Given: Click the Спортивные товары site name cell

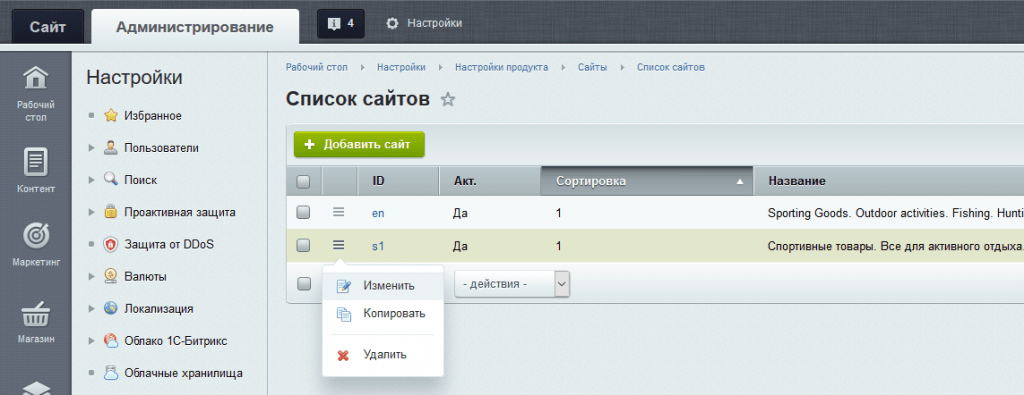Looking at the screenshot, I should [895, 246].
